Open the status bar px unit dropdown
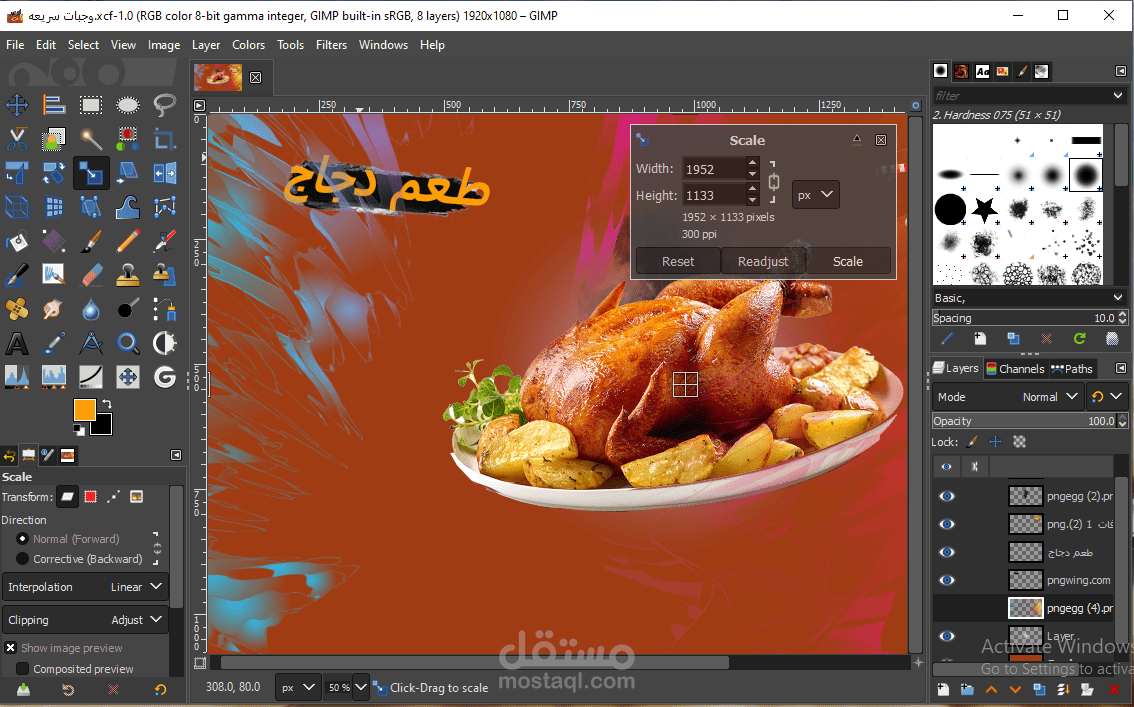The image size is (1134, 707). click(x=297, y=687)
